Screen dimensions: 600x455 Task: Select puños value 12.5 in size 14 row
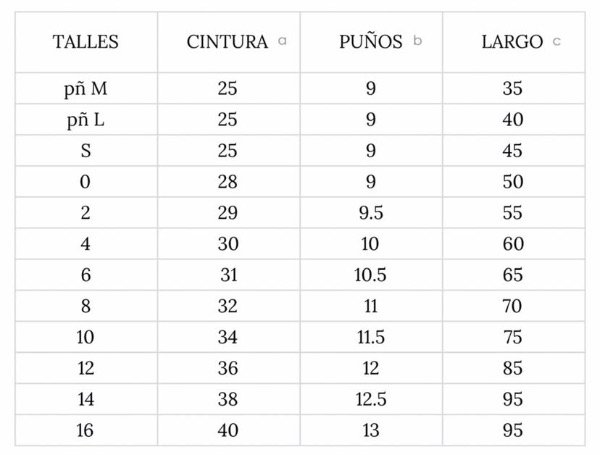(371, 400)
